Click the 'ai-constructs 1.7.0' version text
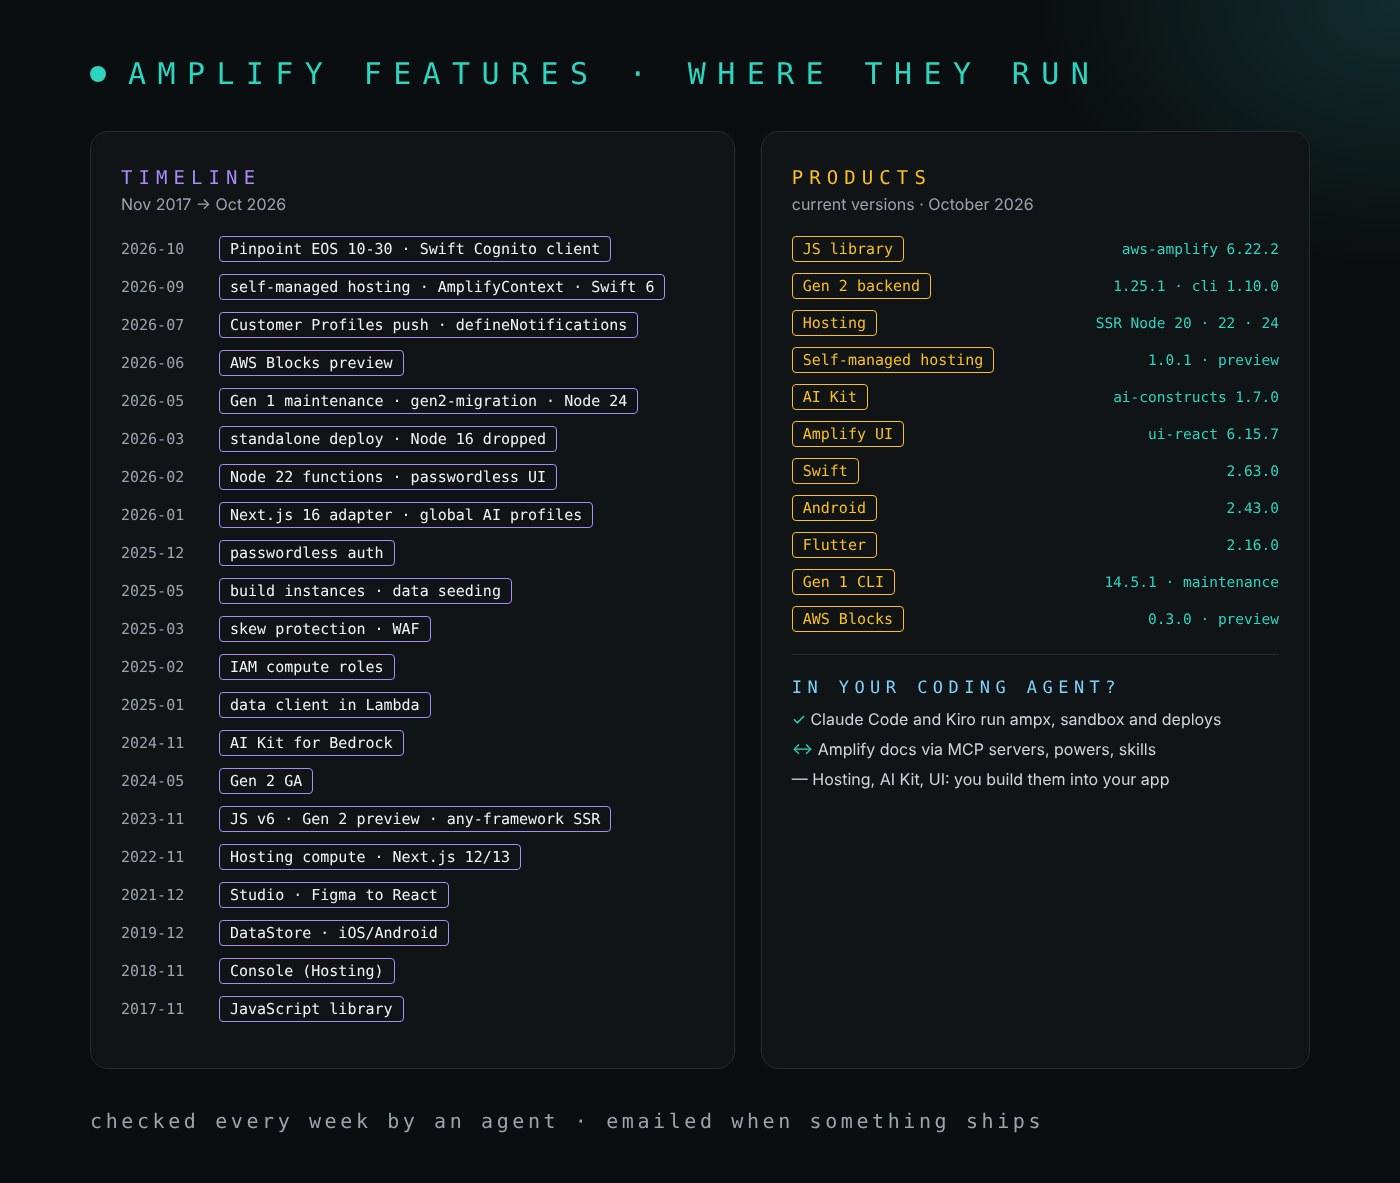Screen dimensions: 1400x1183 point(1196,397)
